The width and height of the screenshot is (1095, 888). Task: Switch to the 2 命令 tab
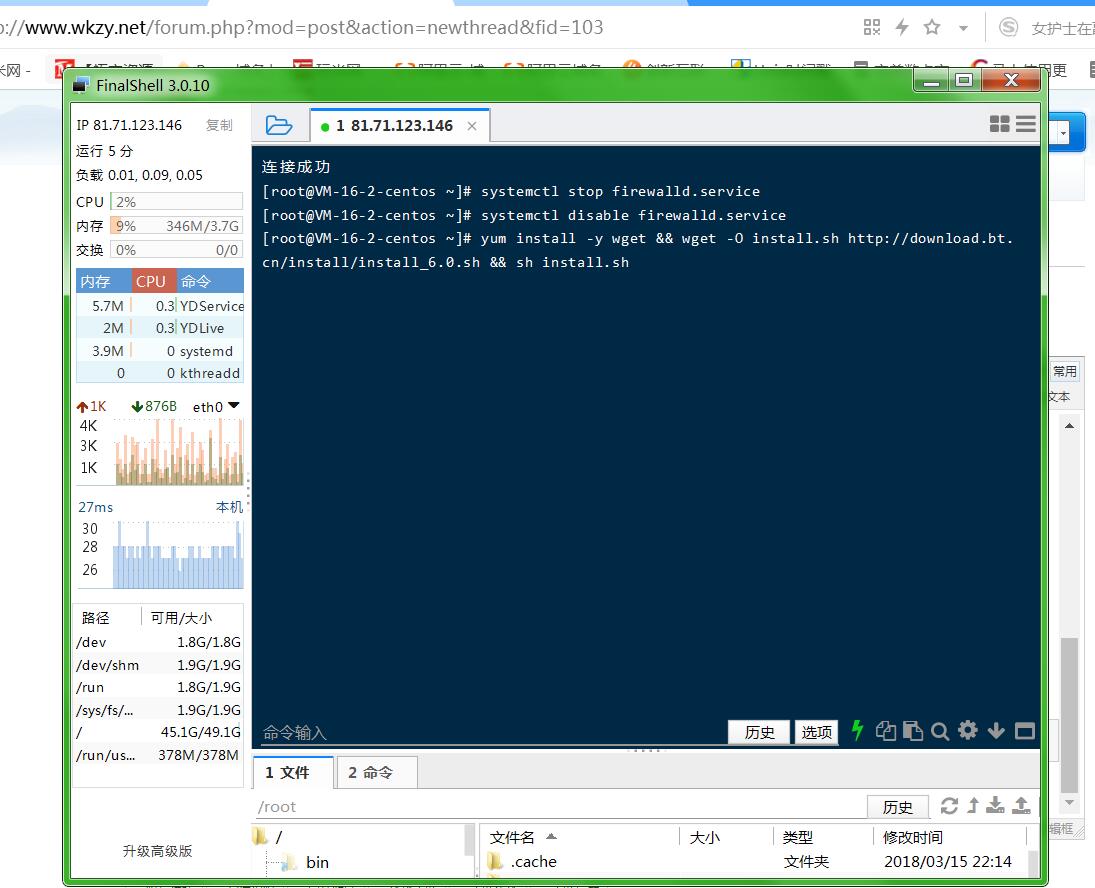pyautogui.click(x=370, y=772)
